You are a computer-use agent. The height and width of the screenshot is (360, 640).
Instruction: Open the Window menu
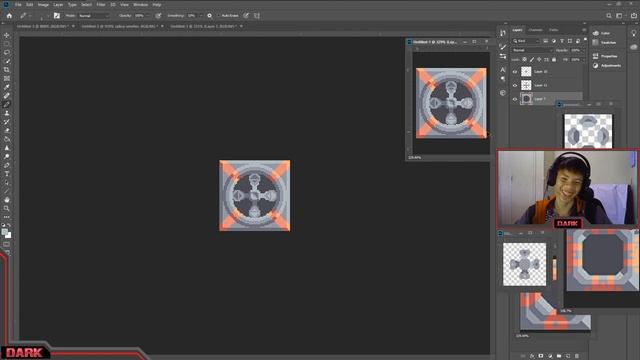click(x=140, y=4)
